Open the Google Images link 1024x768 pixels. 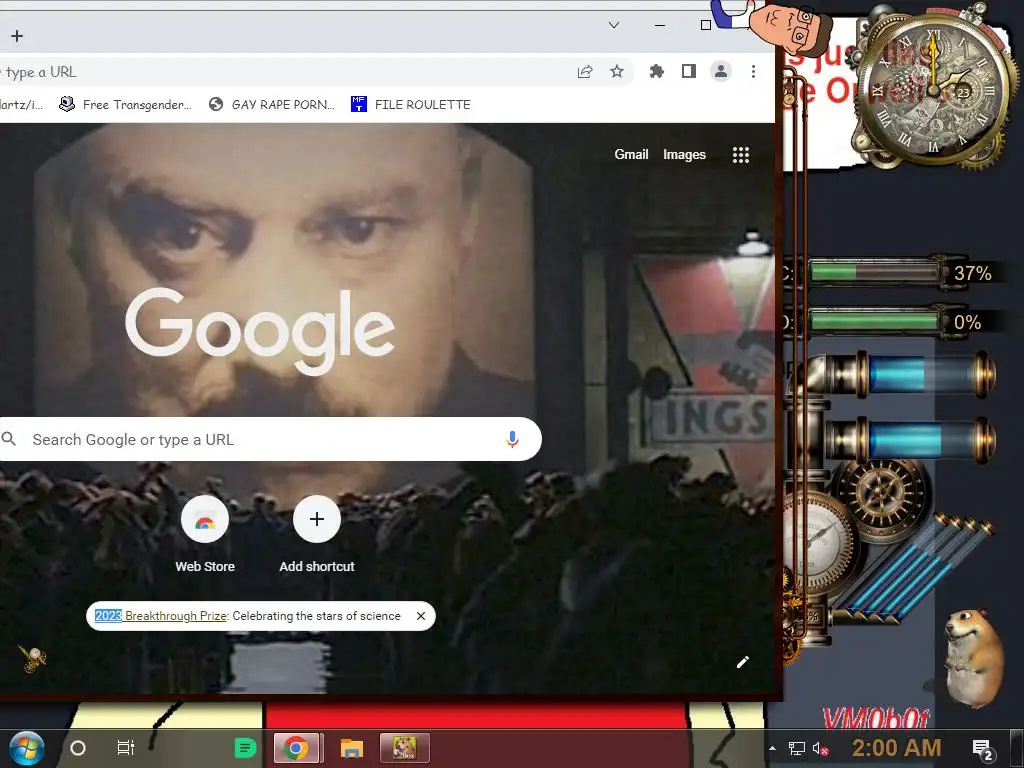(684, 155)
